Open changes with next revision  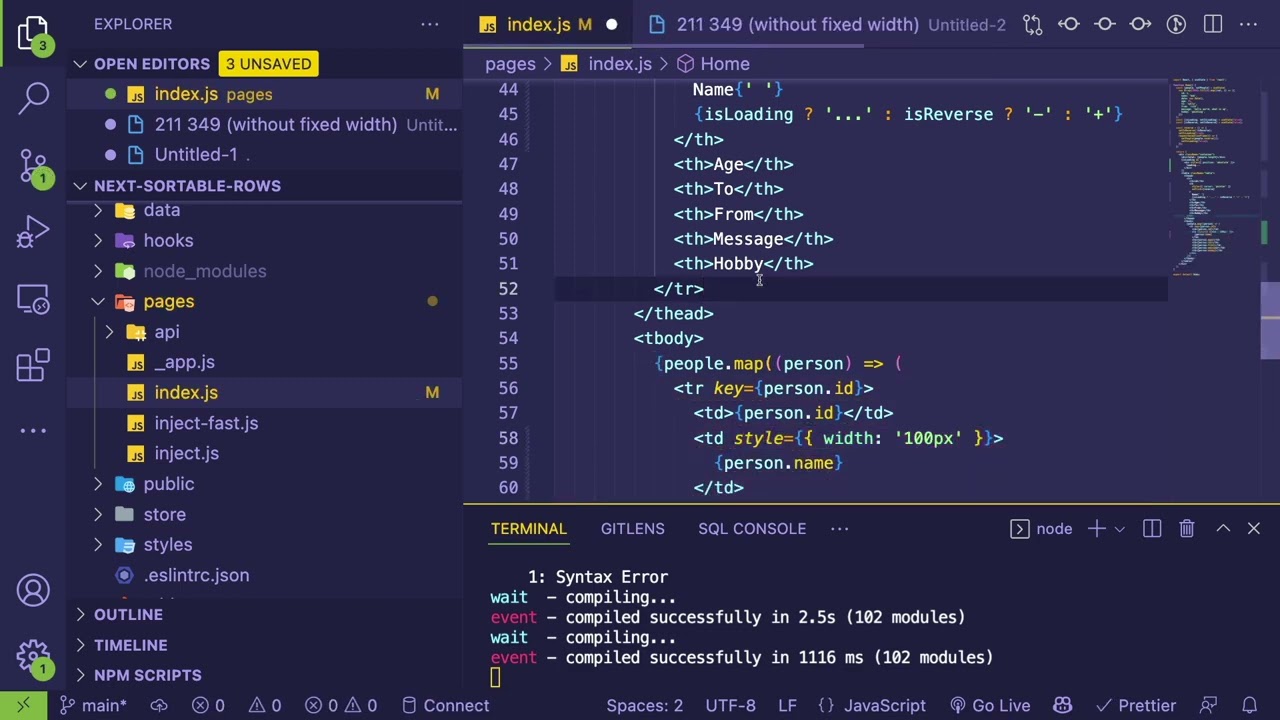(1141, 24)
